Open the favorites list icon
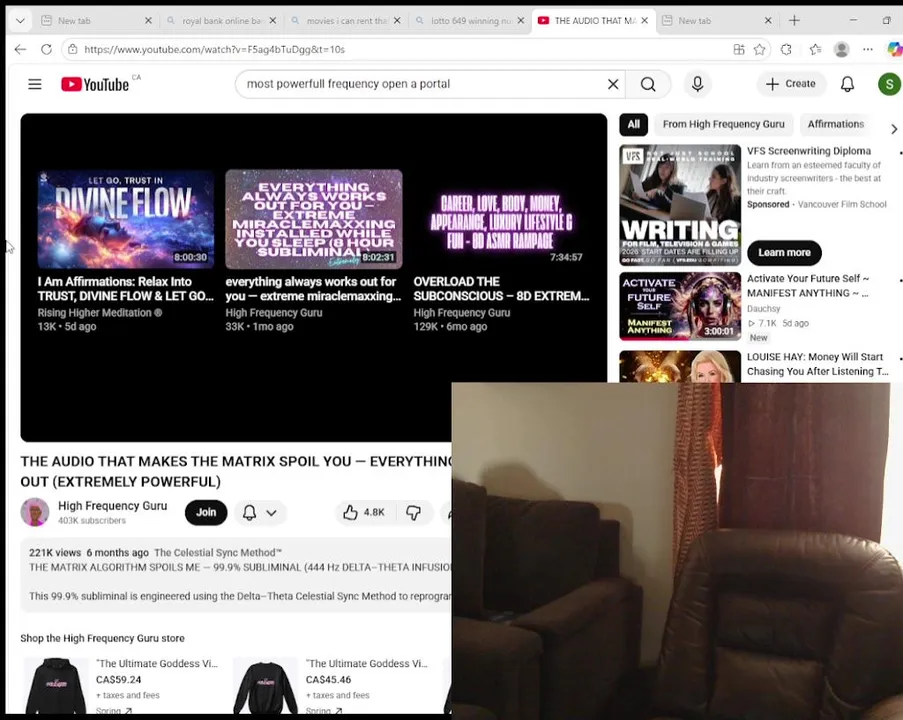This screenshot has height=720, width=903. click(x=815, y=50)
